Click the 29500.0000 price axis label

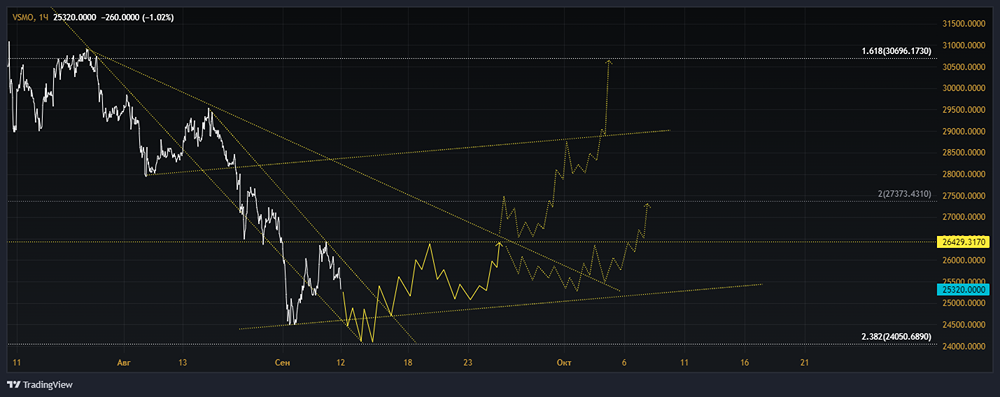[x=964, y=110]
